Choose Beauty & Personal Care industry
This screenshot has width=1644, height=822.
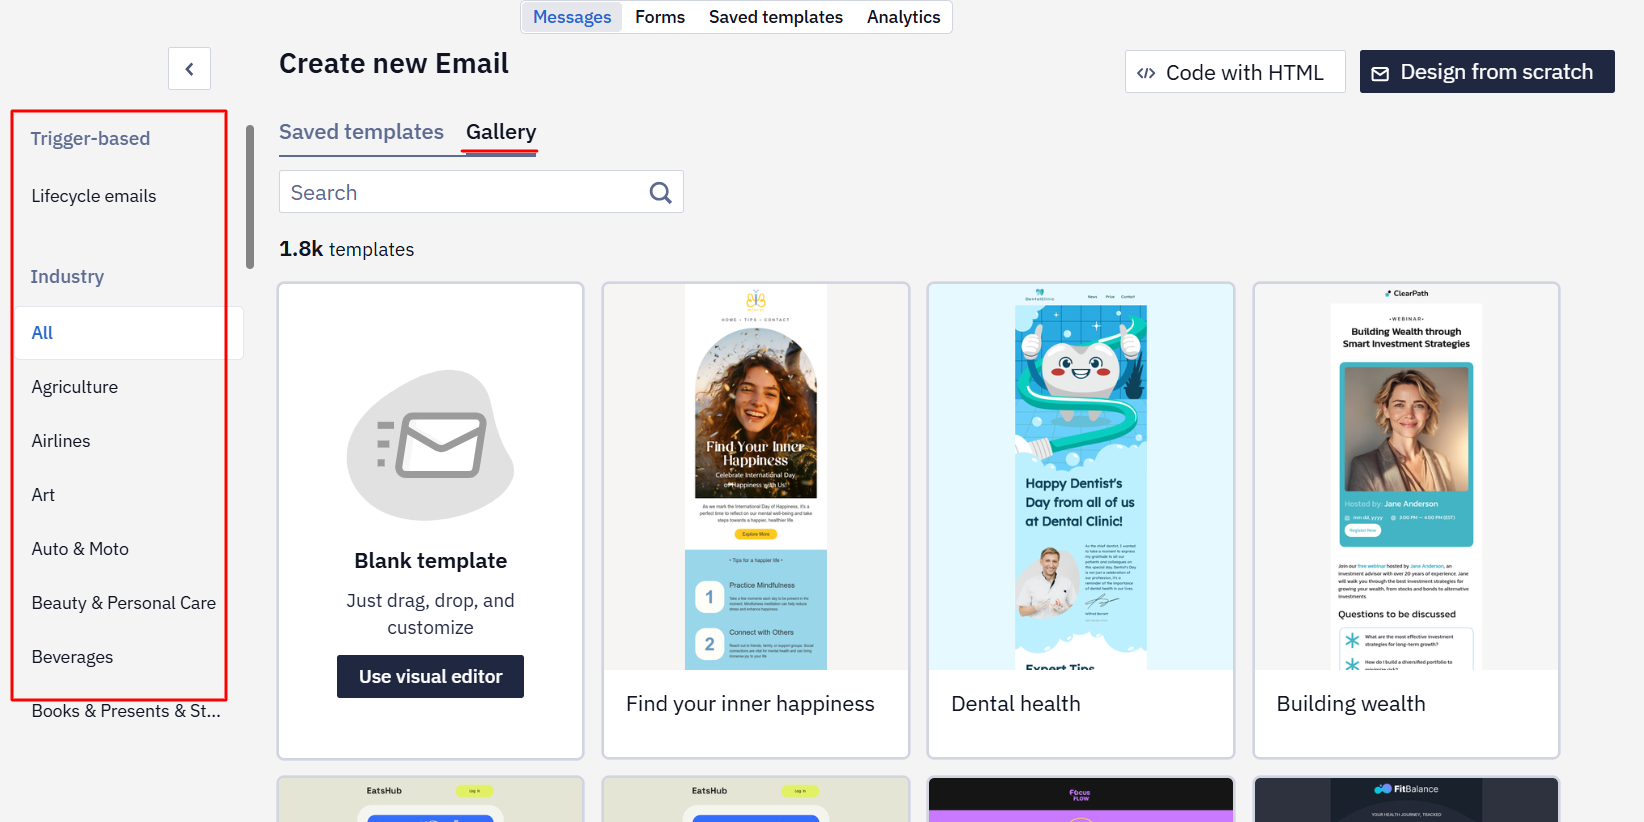124,603
